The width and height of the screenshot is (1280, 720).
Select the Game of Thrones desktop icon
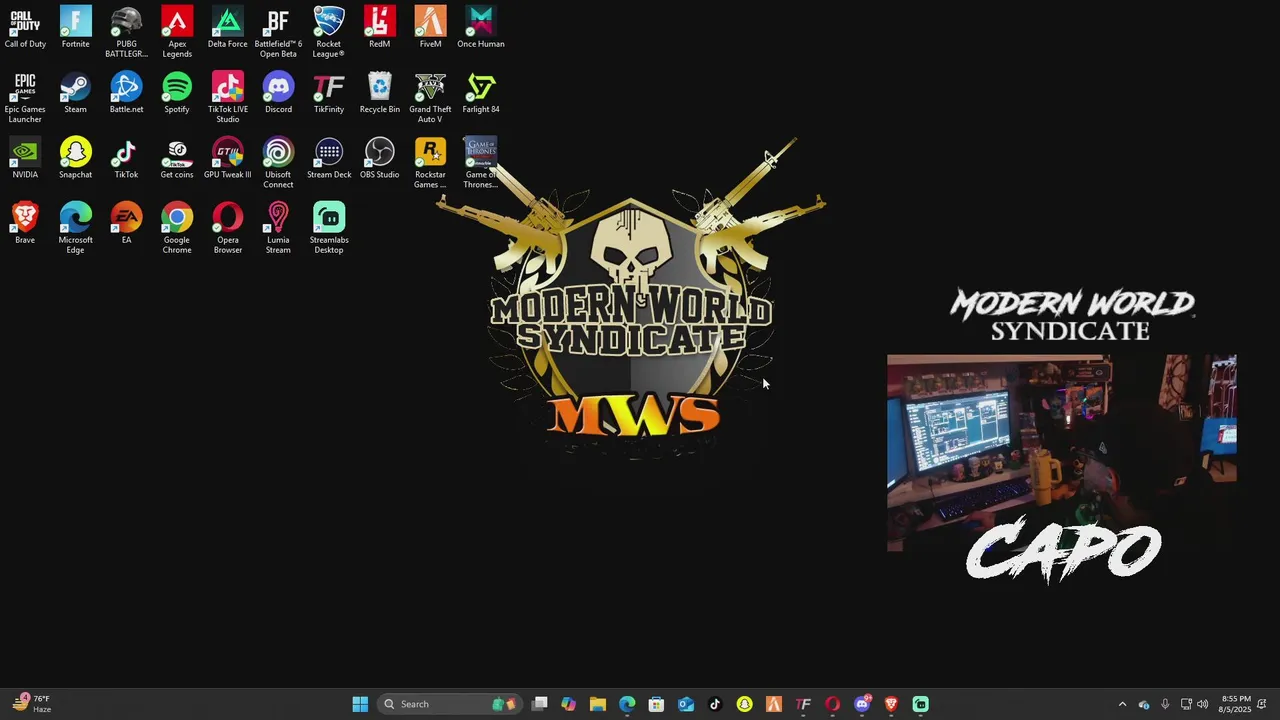481,163
